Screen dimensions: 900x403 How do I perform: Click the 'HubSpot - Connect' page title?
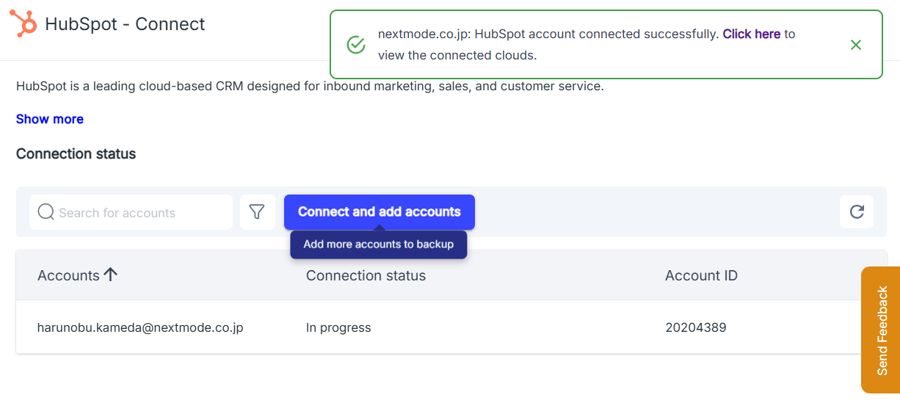click(x=125, y=24)
